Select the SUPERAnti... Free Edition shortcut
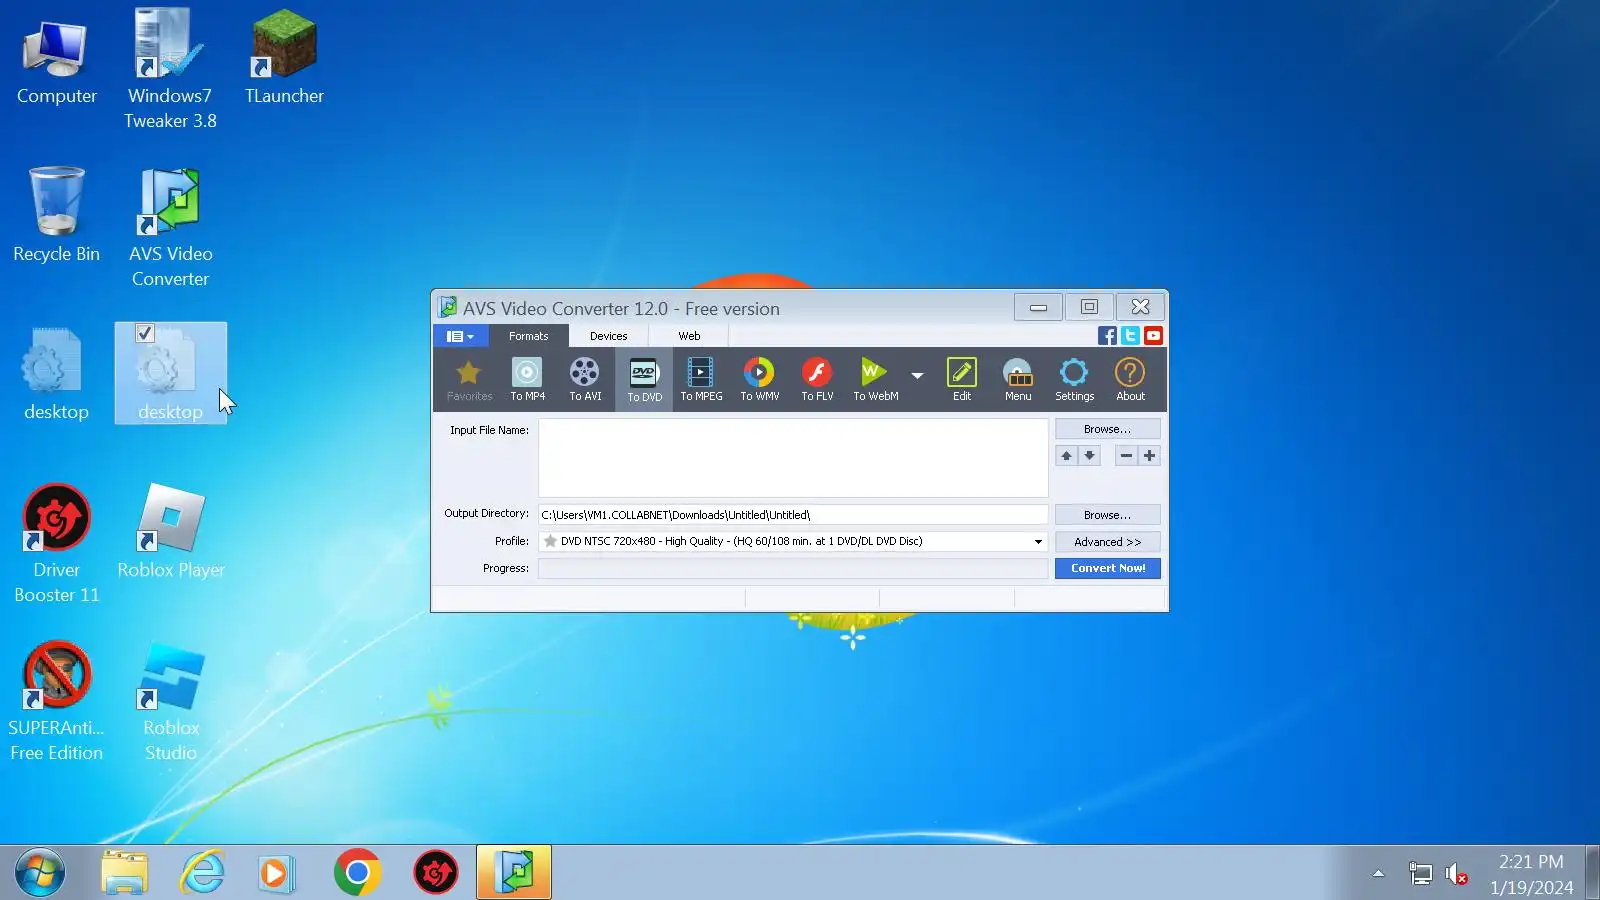 click(x=56, y=702)
